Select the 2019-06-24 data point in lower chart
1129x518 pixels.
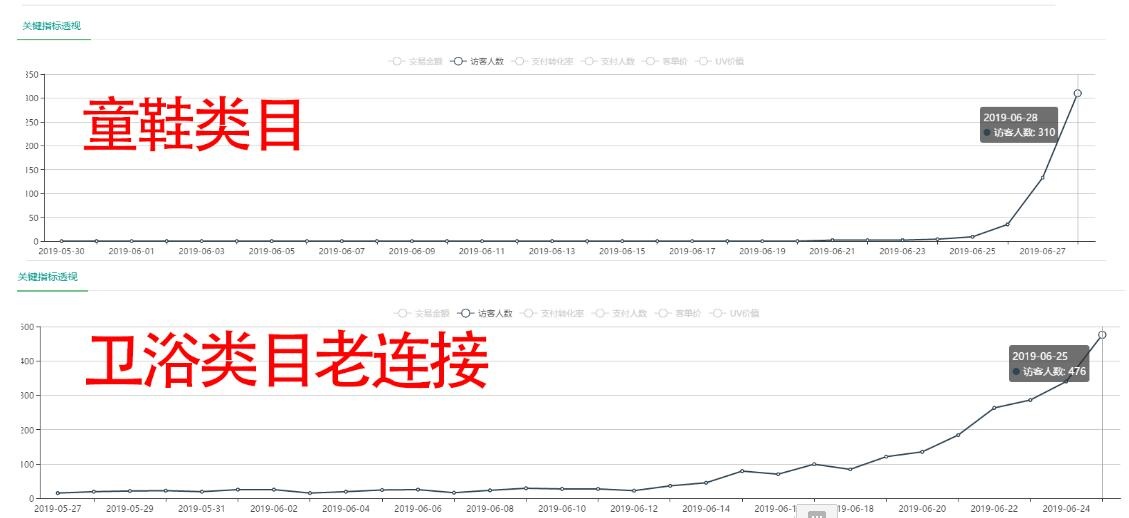[1066, 381]
